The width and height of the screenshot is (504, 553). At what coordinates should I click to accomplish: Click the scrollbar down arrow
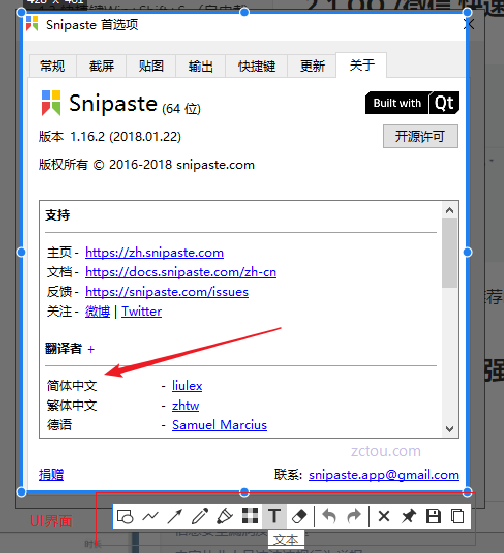point(449,429)
